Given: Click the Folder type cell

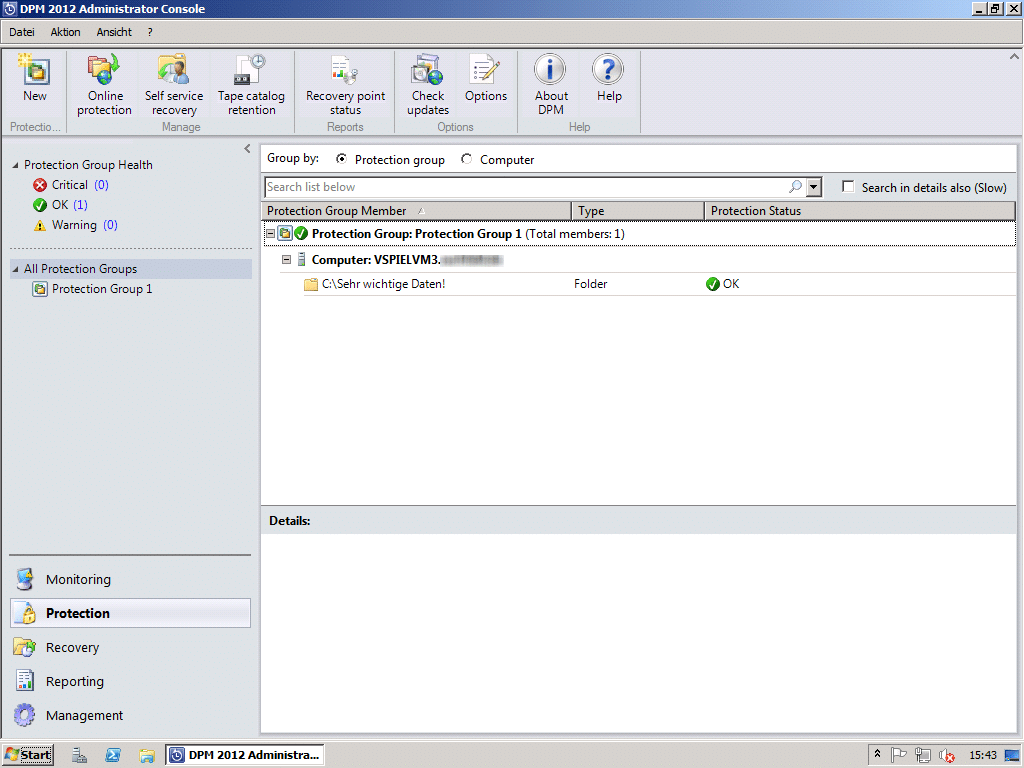Looking at the screenshot, I should click(590, 284).
